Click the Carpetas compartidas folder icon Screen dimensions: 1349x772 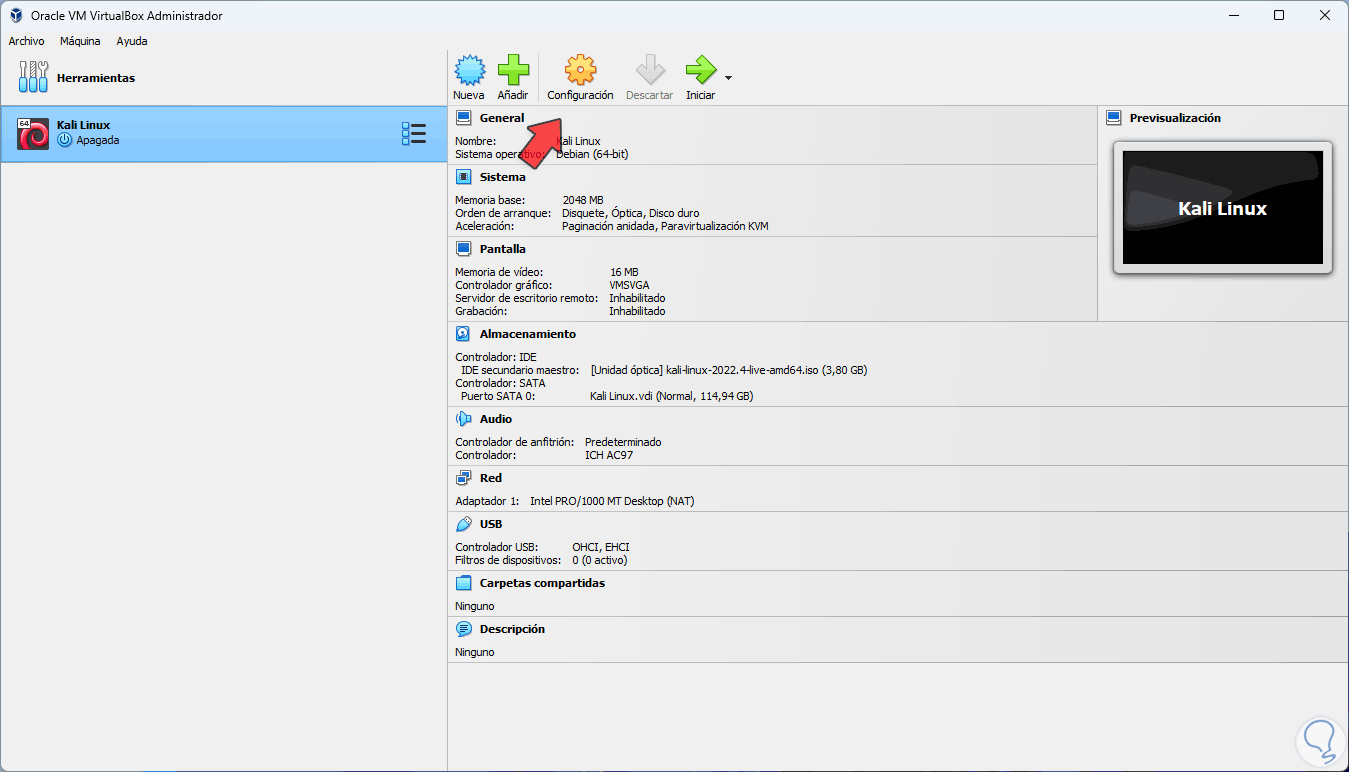[x=463, y=583]
